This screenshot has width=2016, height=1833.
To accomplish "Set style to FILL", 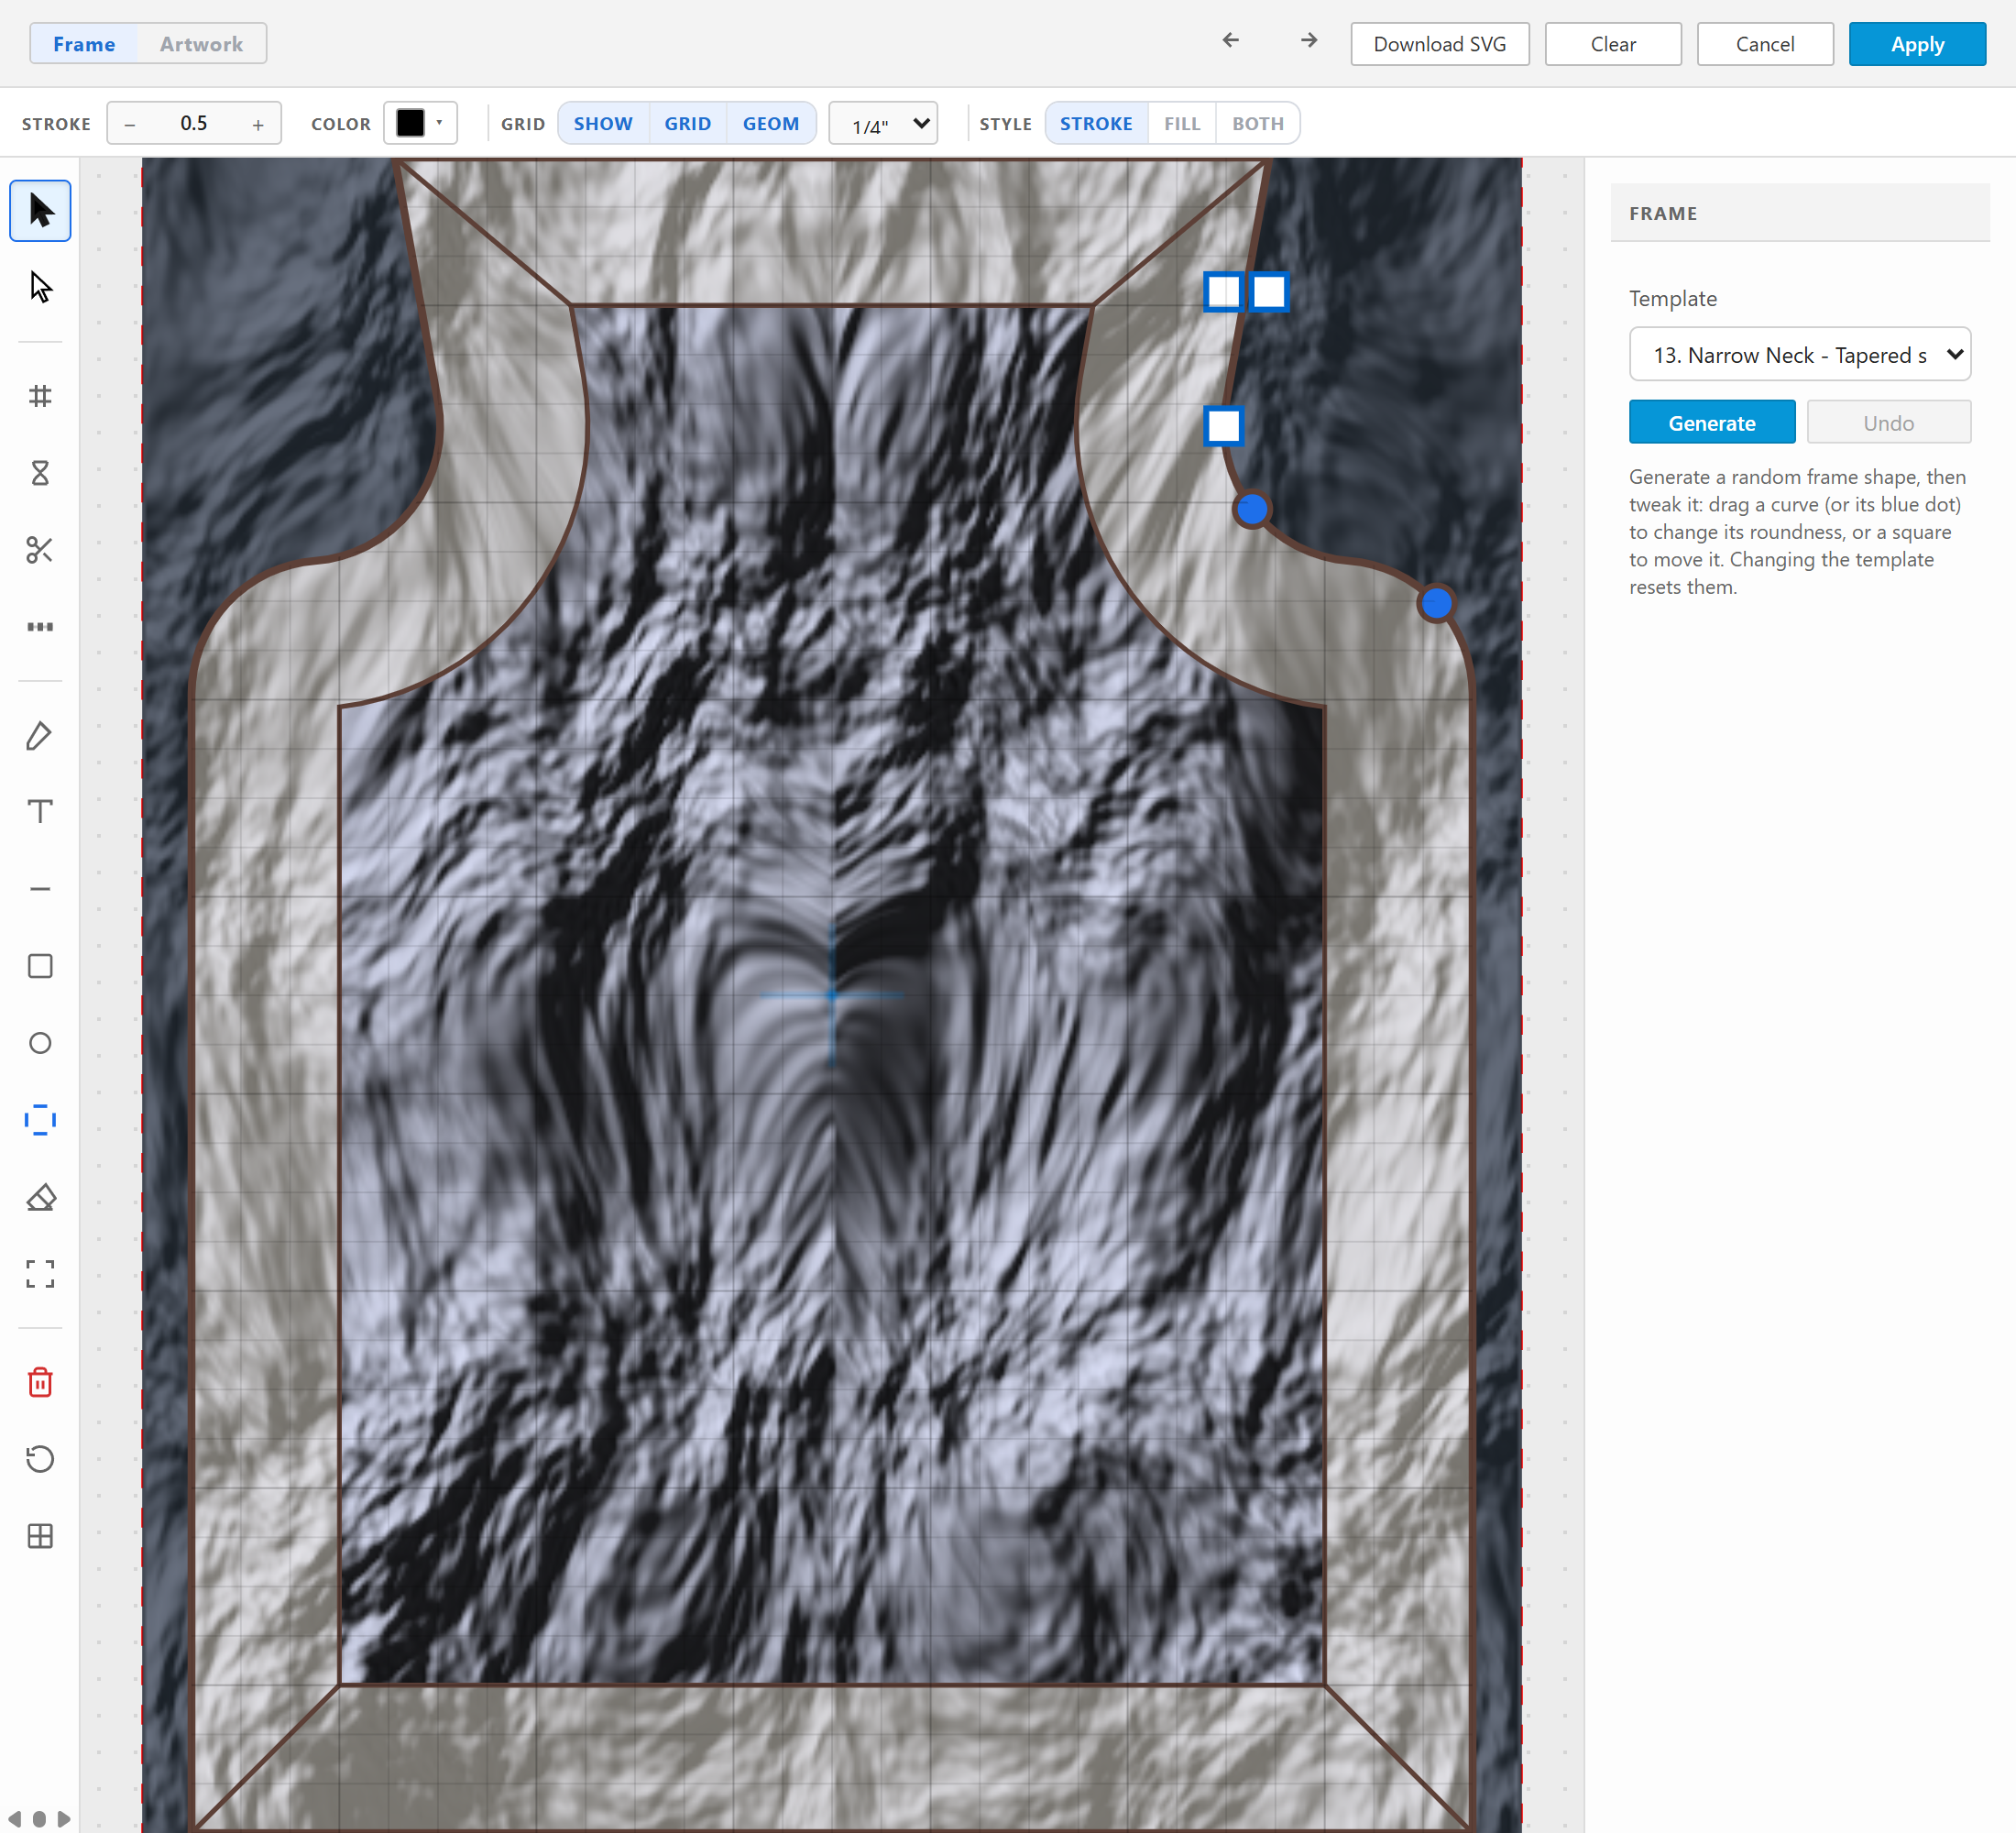I will pyautogui.click(x=1182, y=123).
